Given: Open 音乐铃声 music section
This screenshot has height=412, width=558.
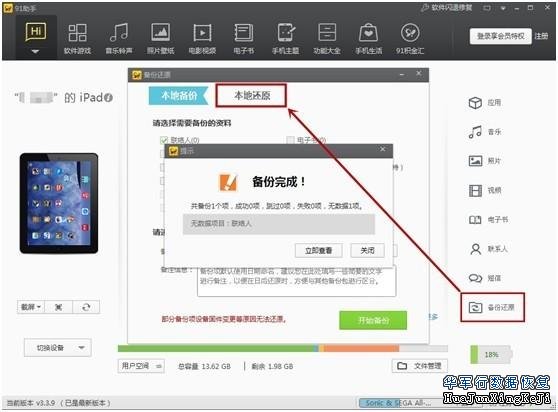Looking at the screenshot, I should (119, 38).
